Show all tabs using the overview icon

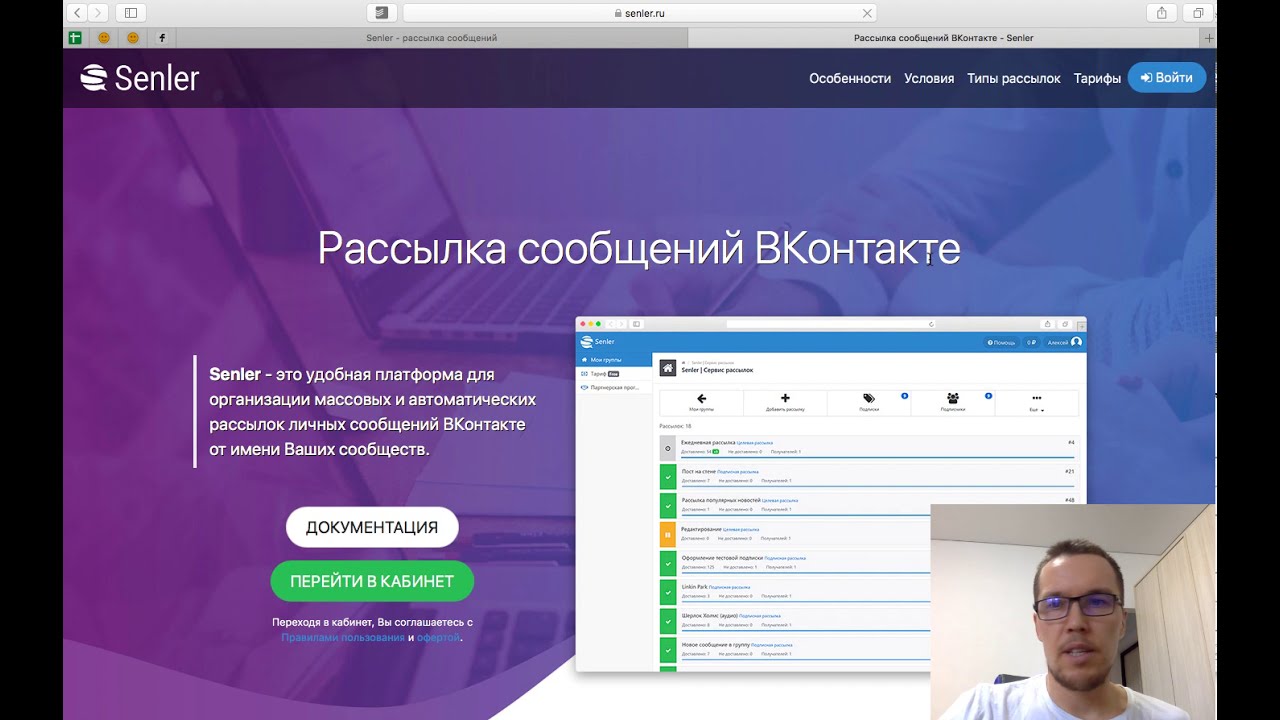pyautogui.click(x=1197, y=13)
